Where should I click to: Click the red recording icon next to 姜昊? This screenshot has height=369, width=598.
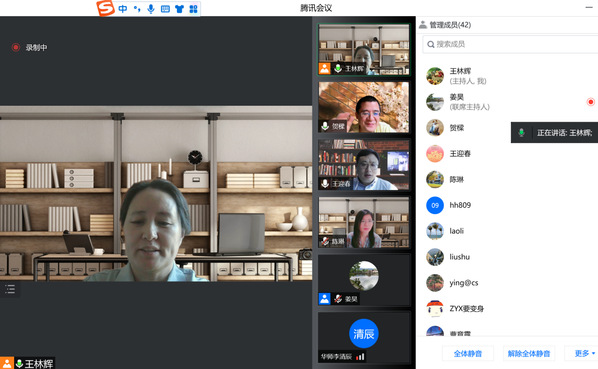click(590, 102)
